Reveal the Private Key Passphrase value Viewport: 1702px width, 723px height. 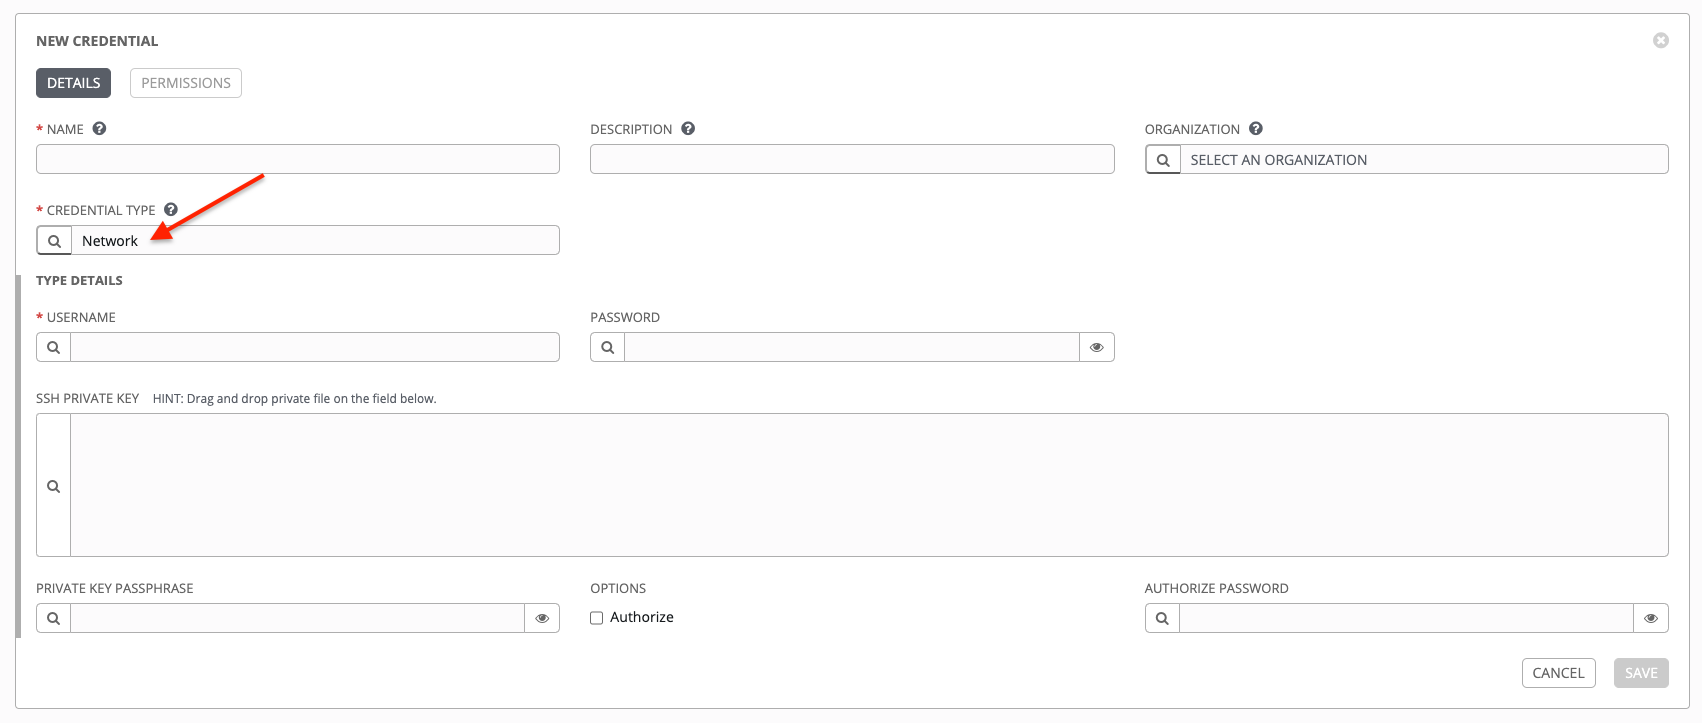point(542,619)
